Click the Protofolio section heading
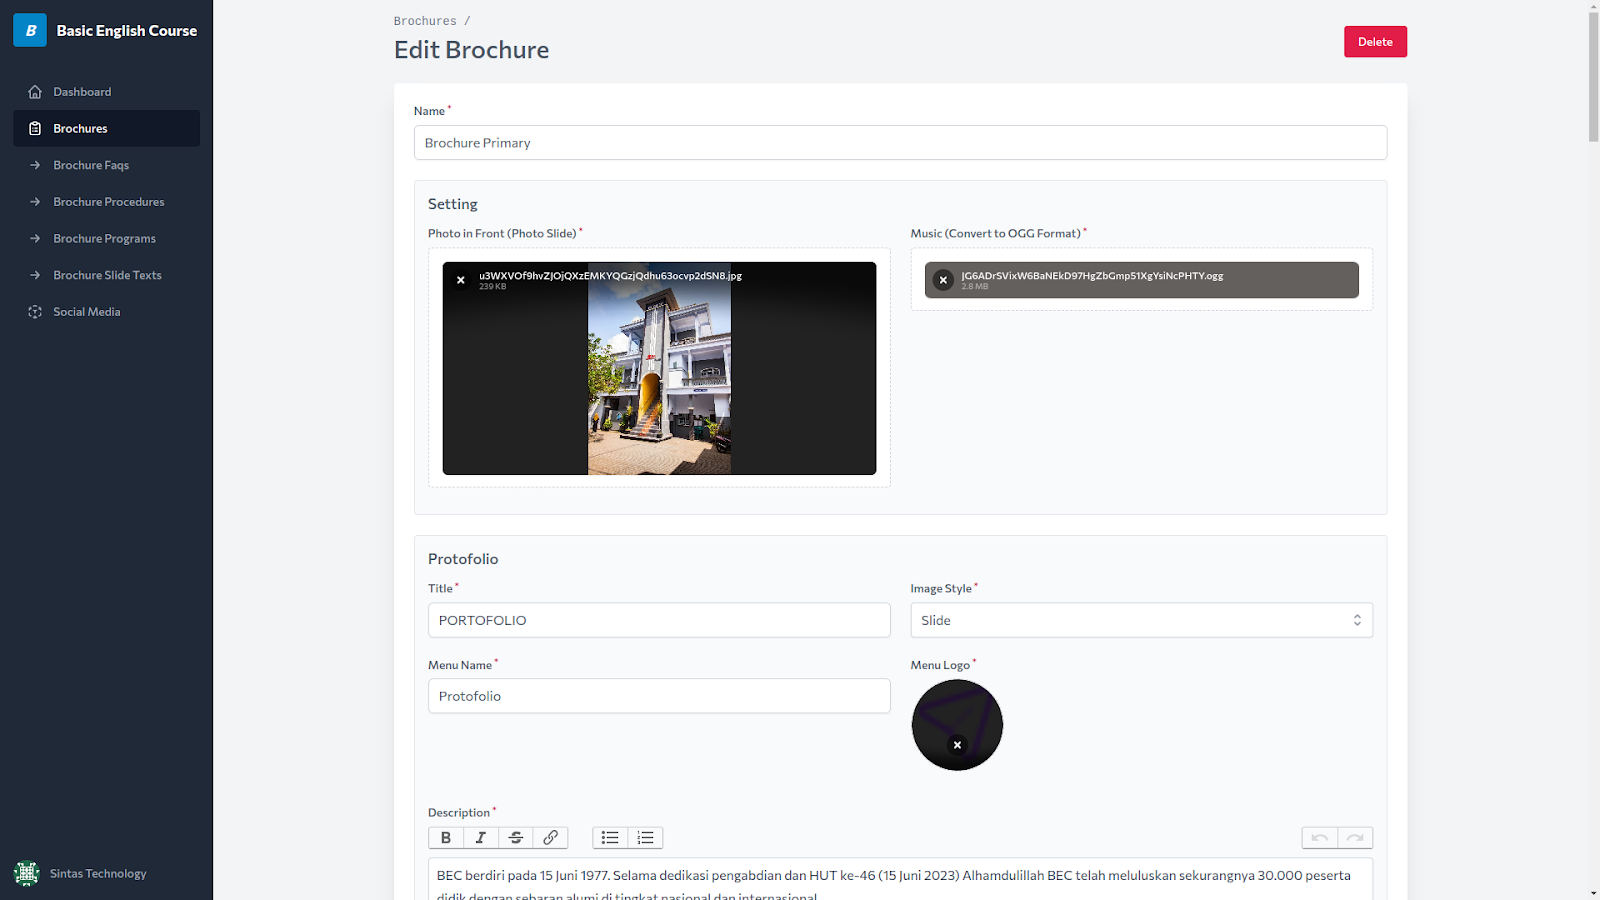 click(463, 559)
